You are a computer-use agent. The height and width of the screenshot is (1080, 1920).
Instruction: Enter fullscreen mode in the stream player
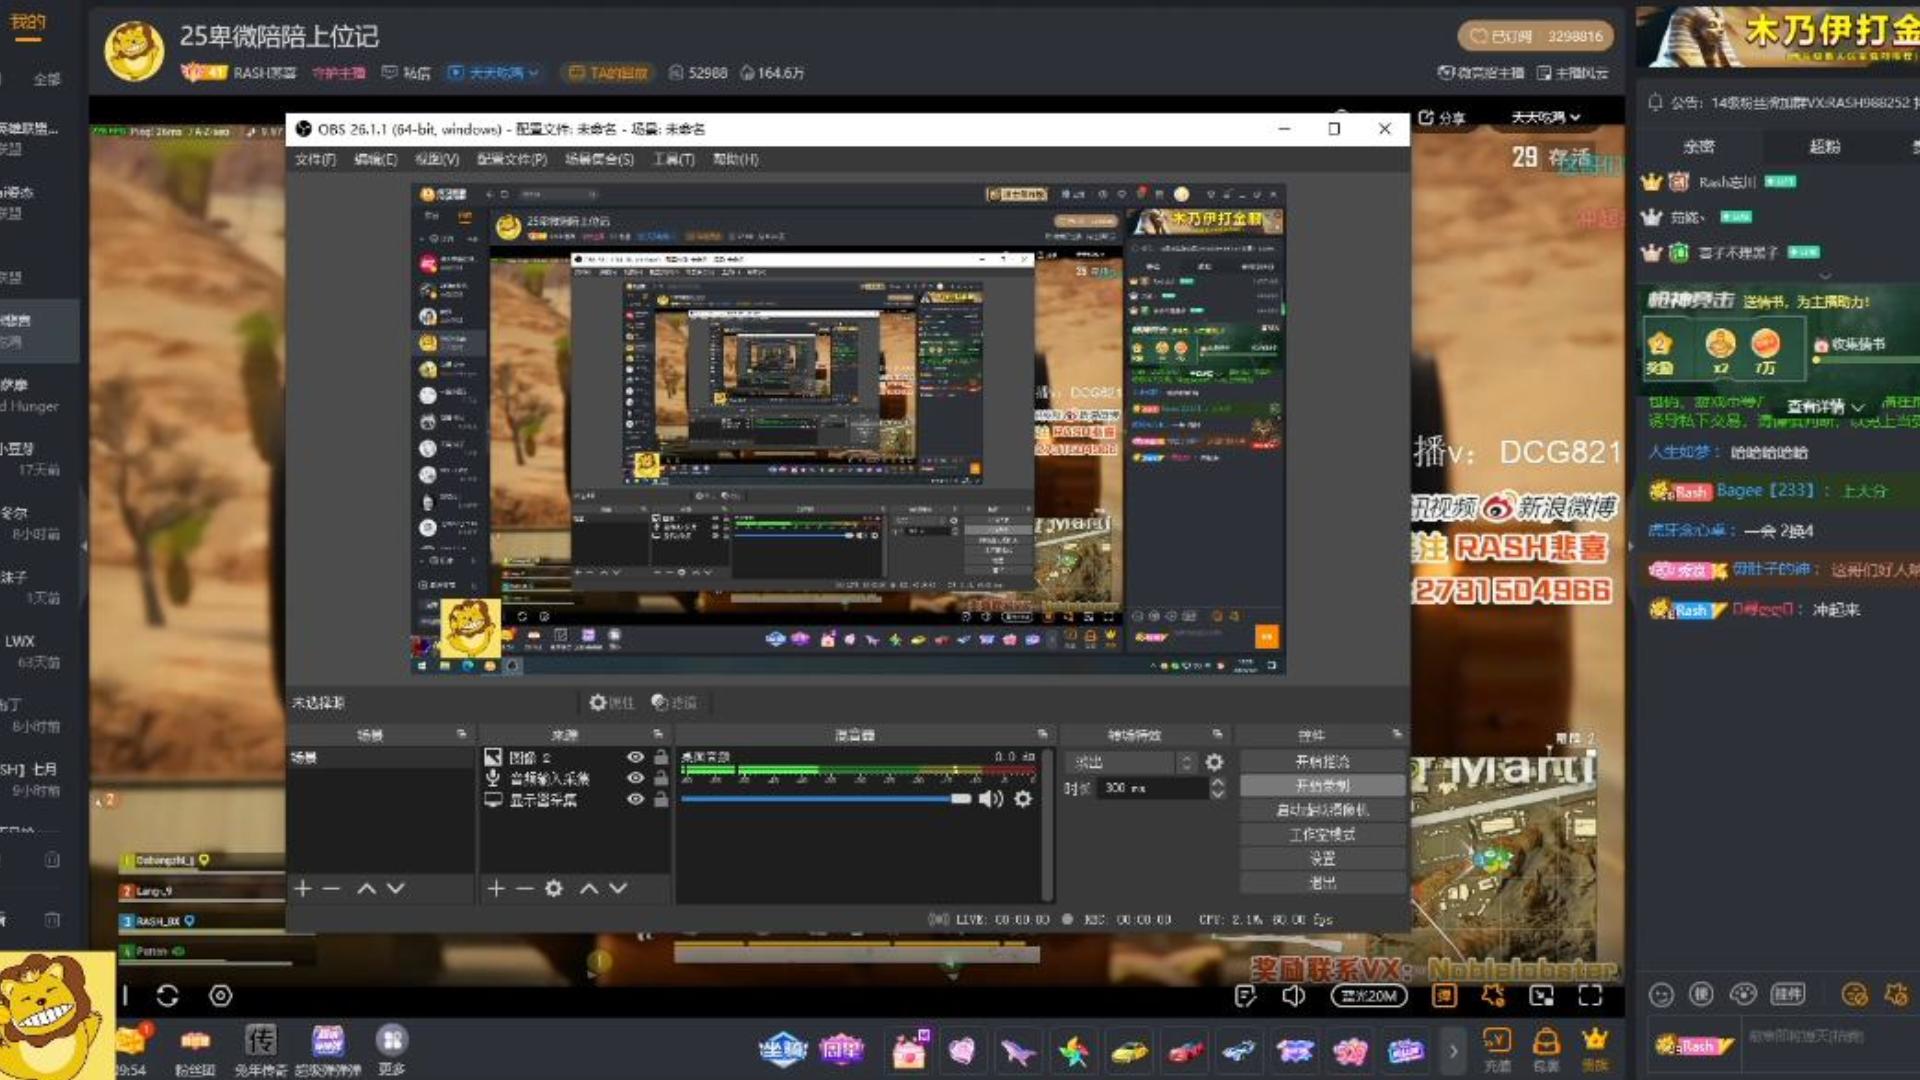(x=1590, y=996)
